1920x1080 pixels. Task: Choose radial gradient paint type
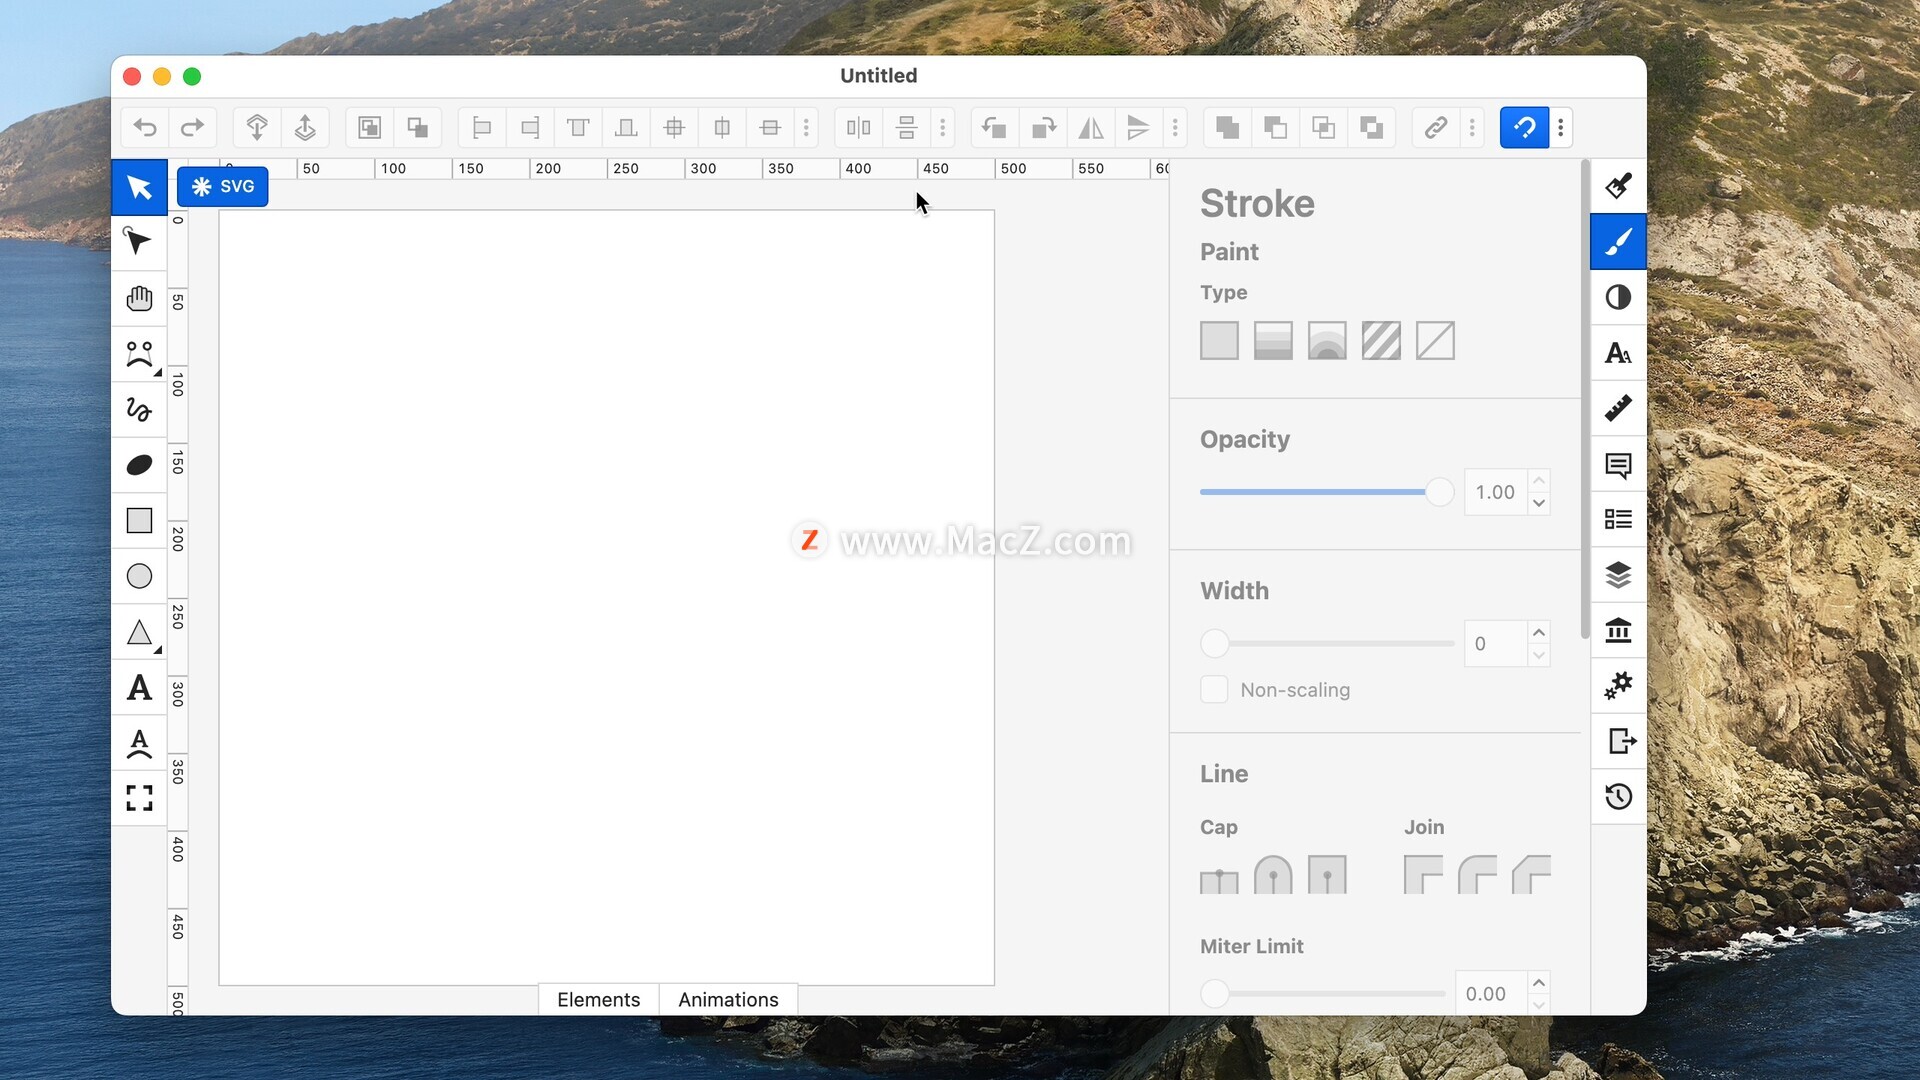[x=1327, y=341]
